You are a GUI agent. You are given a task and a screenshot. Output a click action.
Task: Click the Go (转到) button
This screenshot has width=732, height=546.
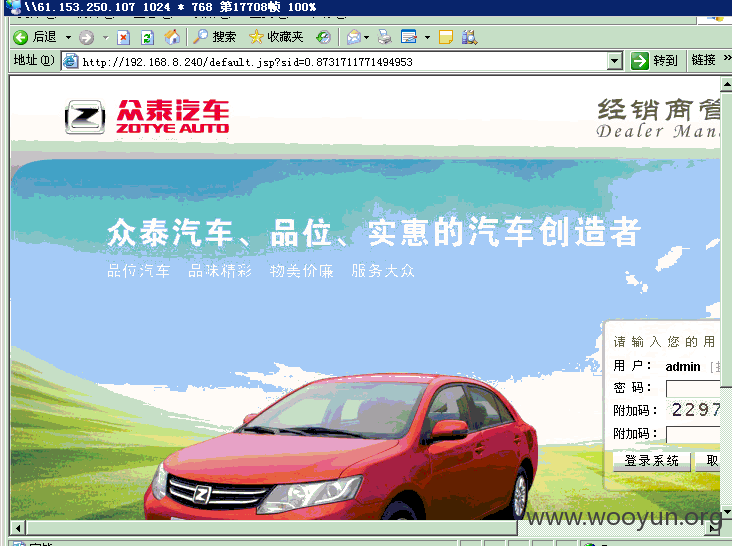655,61
